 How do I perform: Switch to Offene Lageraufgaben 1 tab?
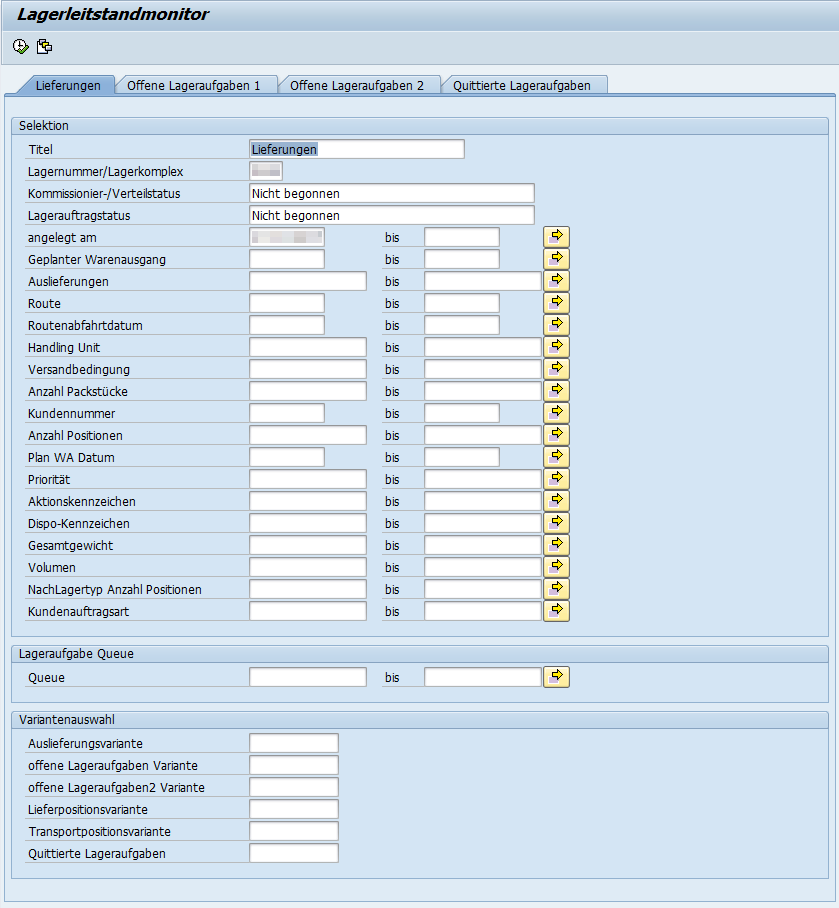pyautogui.click(x=194, y=86)
